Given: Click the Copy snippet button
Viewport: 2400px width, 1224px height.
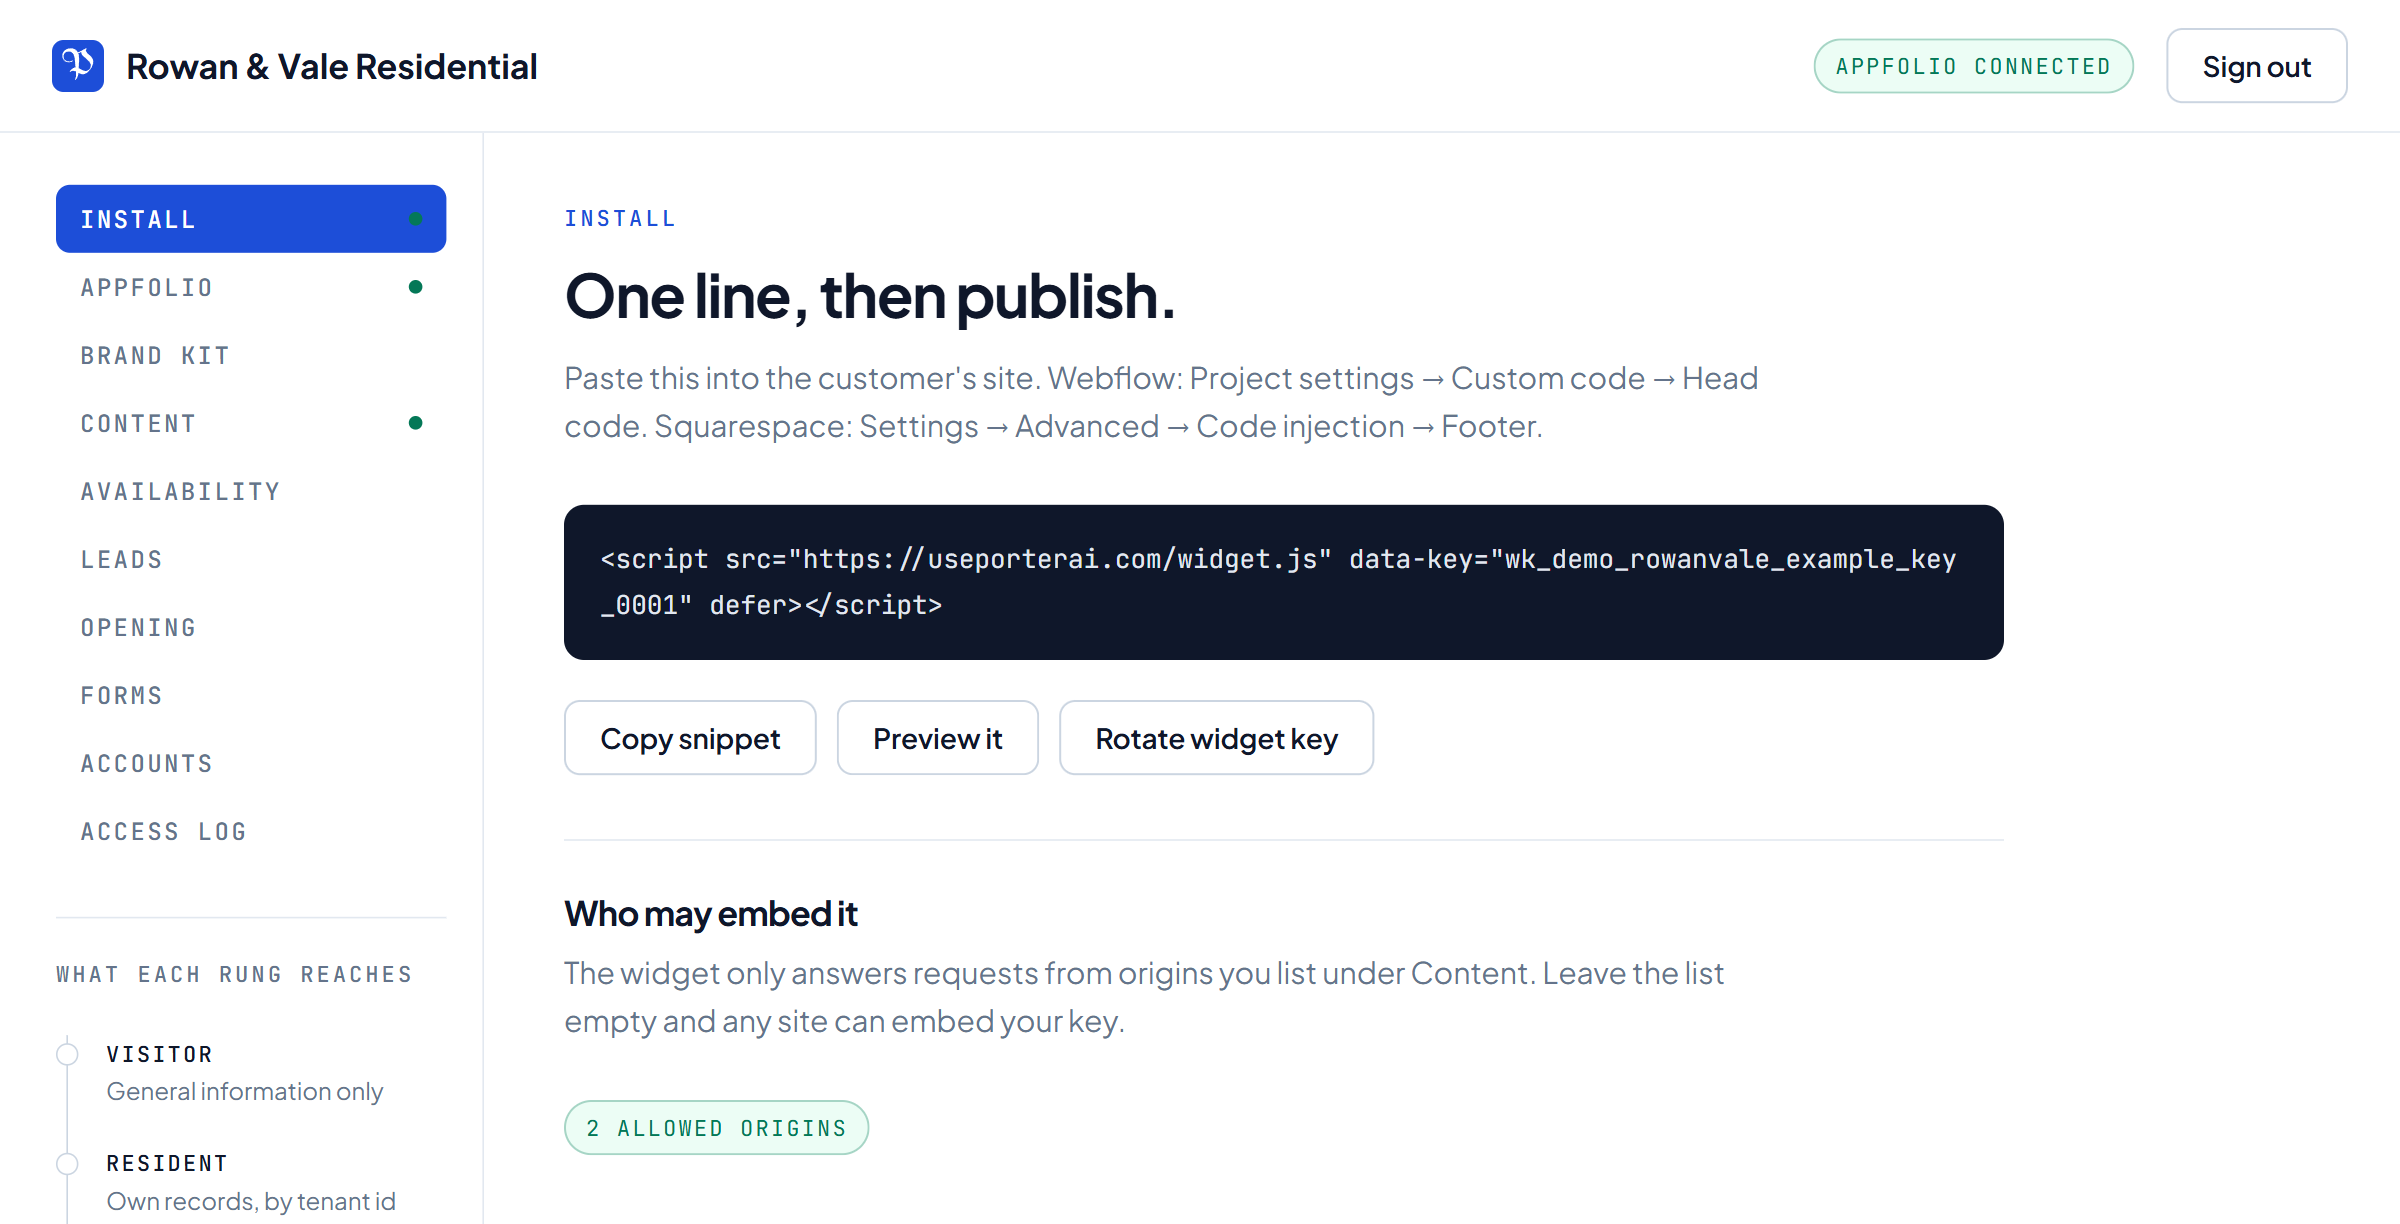Looking at the screenshot, I should pyautogui.click(x=690, y=738).
